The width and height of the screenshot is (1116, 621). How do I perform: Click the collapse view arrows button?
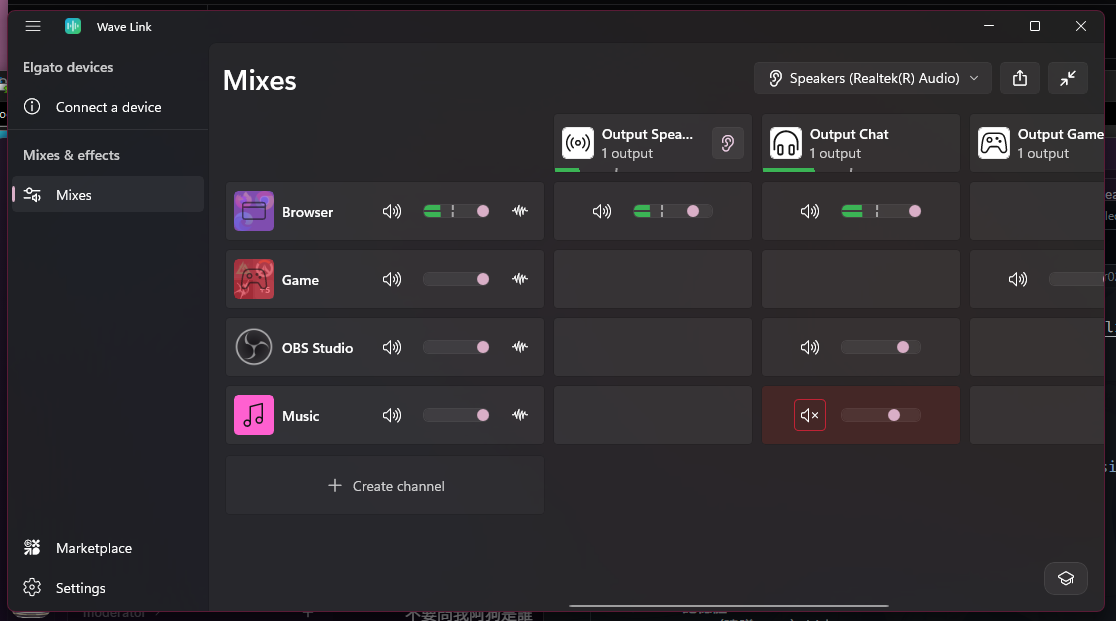(1068, 78)
